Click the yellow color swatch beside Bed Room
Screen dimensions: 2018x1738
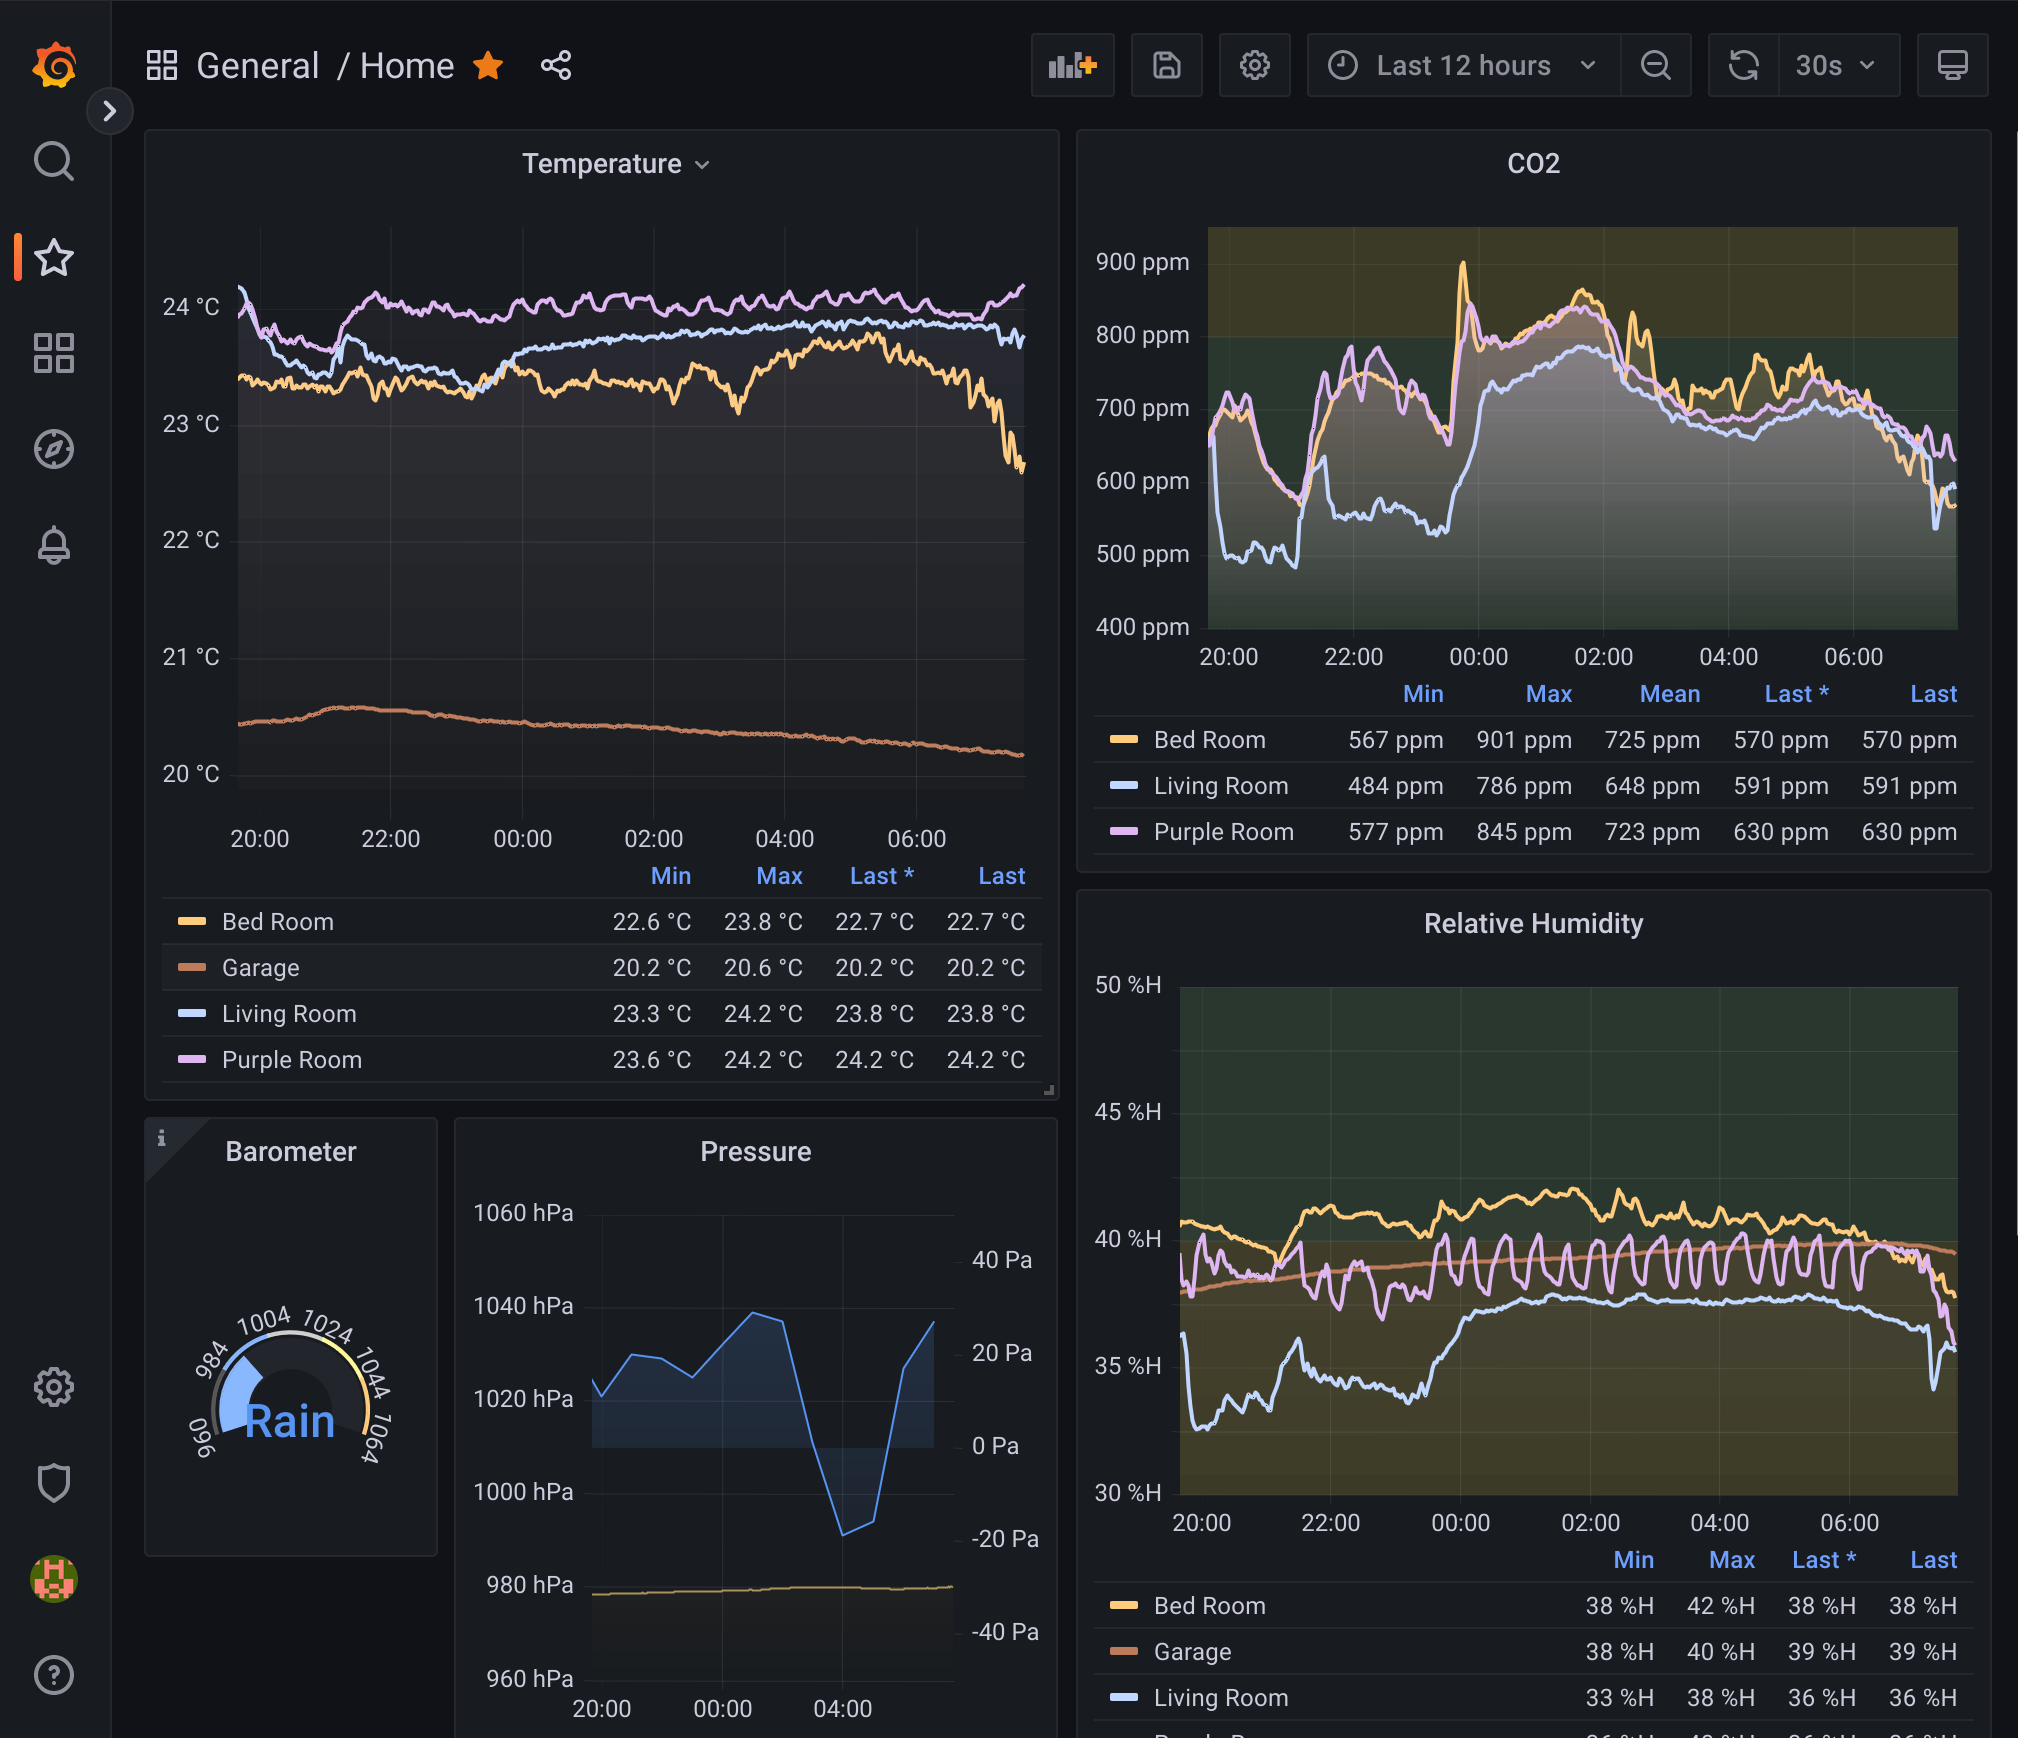point(192,921)
